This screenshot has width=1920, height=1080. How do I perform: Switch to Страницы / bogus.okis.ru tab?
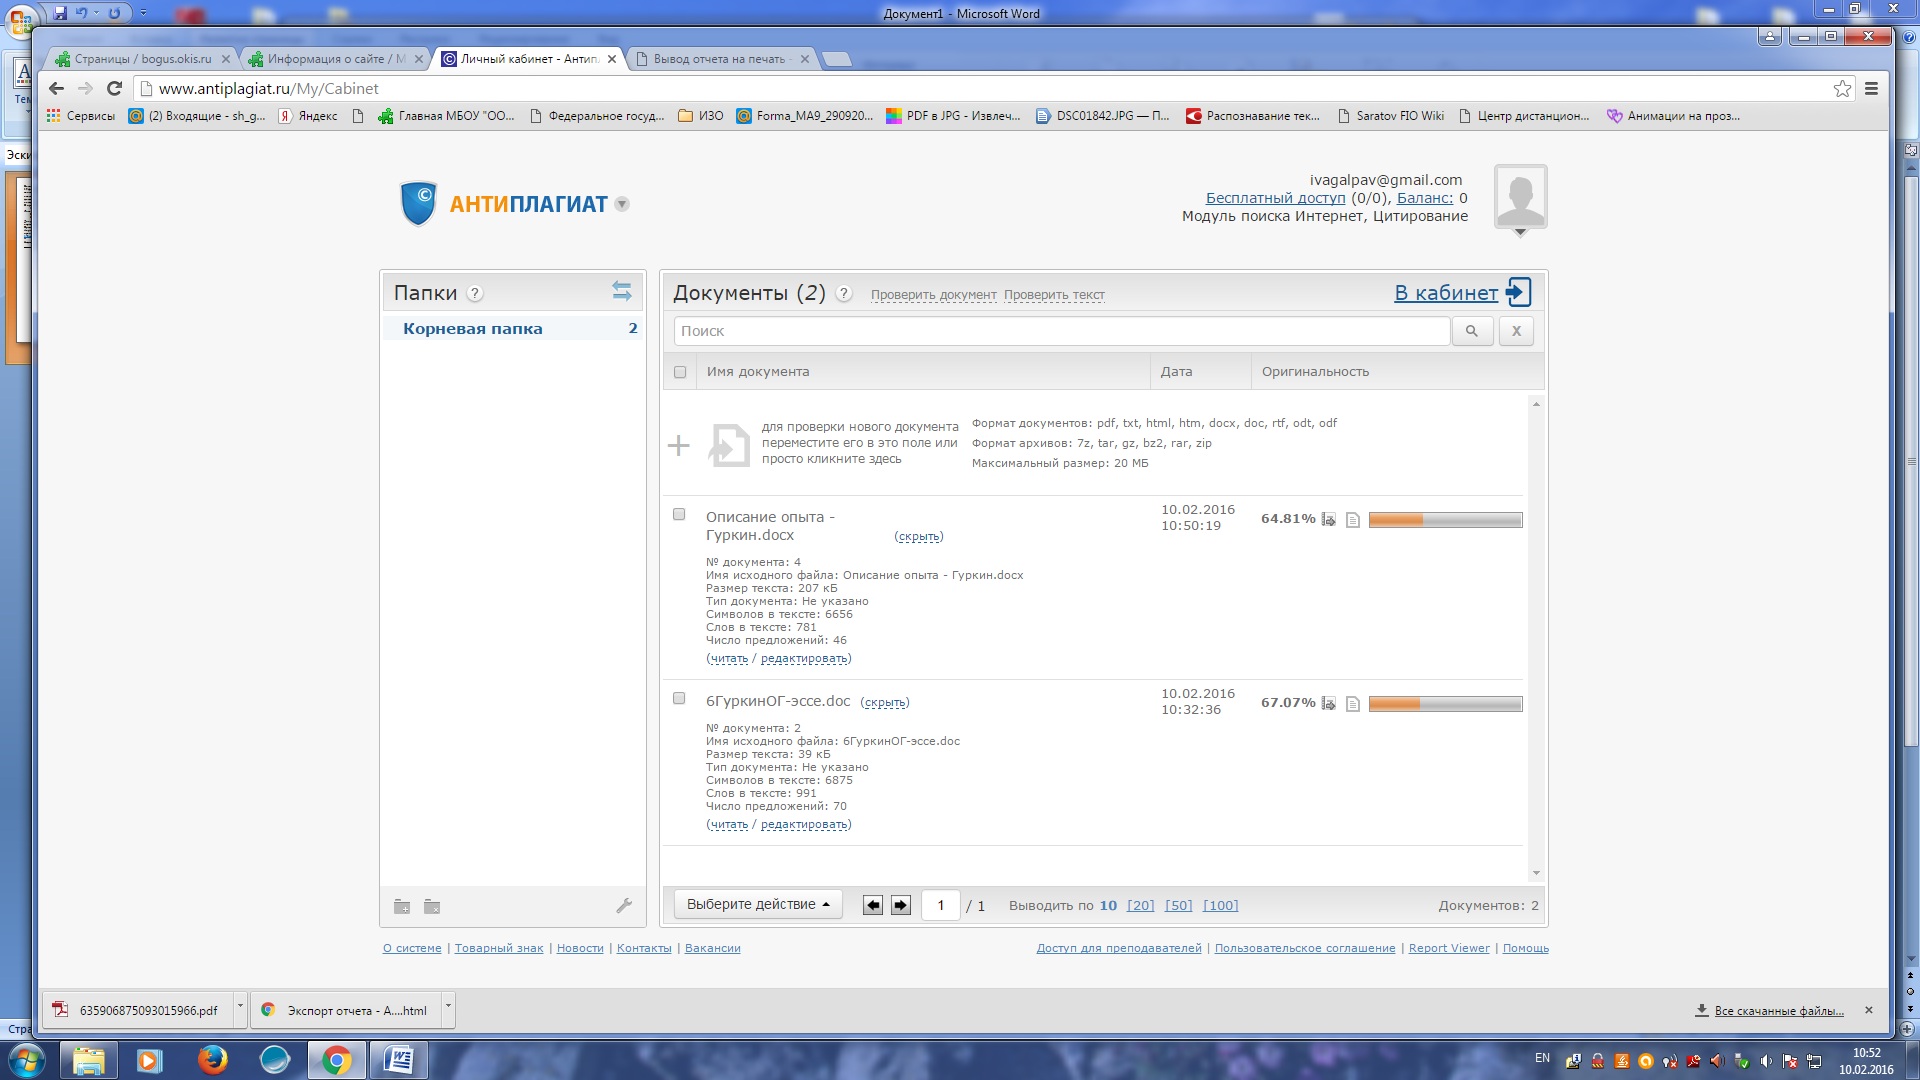click(142, 59)
